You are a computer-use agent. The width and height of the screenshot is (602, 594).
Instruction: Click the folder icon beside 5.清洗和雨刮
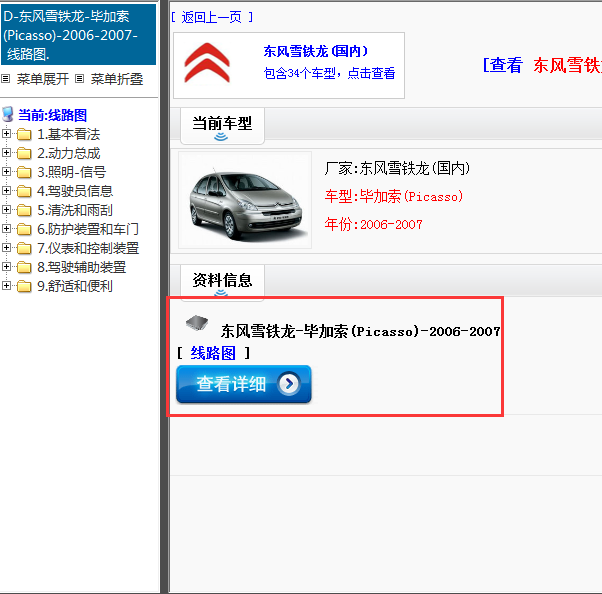click(24, 210)
